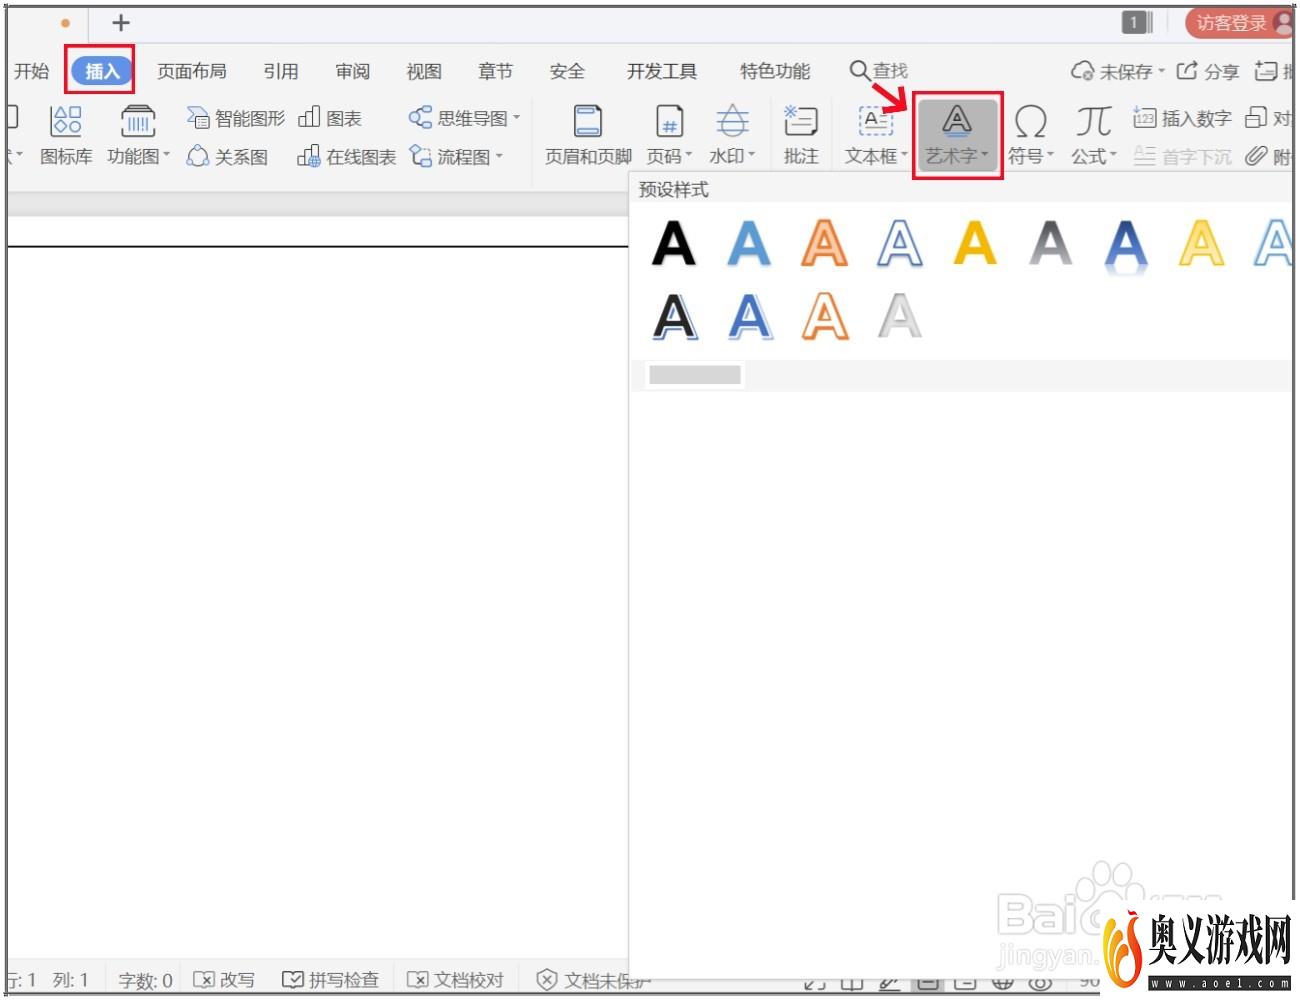Expand the 页码 dropdown arrow
The height and width of the screenshot is (1000, 1300).
tap(688, 156)
